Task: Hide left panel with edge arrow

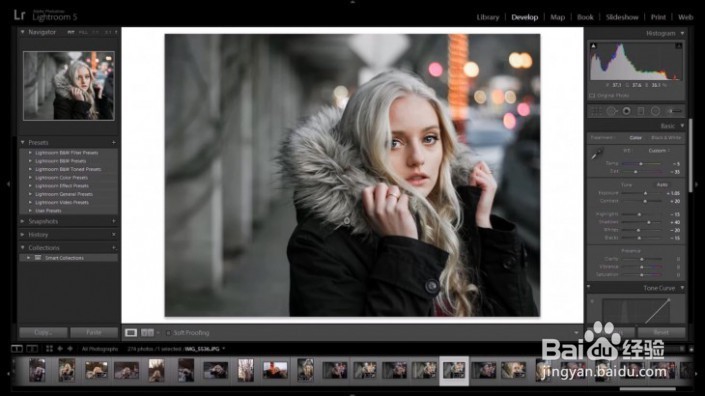Action: point(8,184)
